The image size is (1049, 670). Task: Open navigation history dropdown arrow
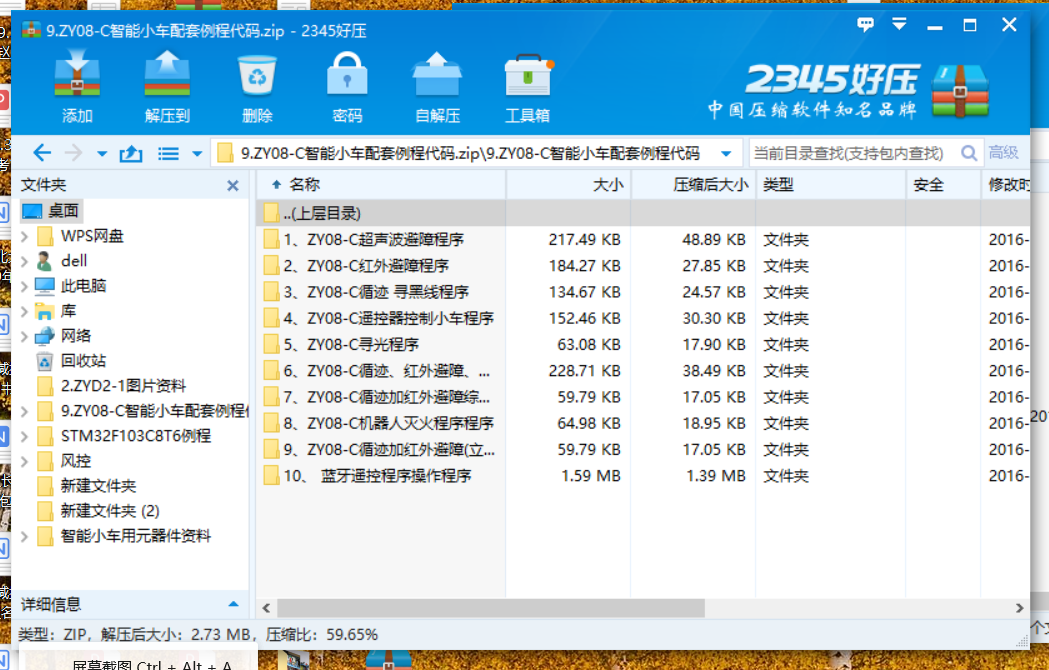(102, 154)
